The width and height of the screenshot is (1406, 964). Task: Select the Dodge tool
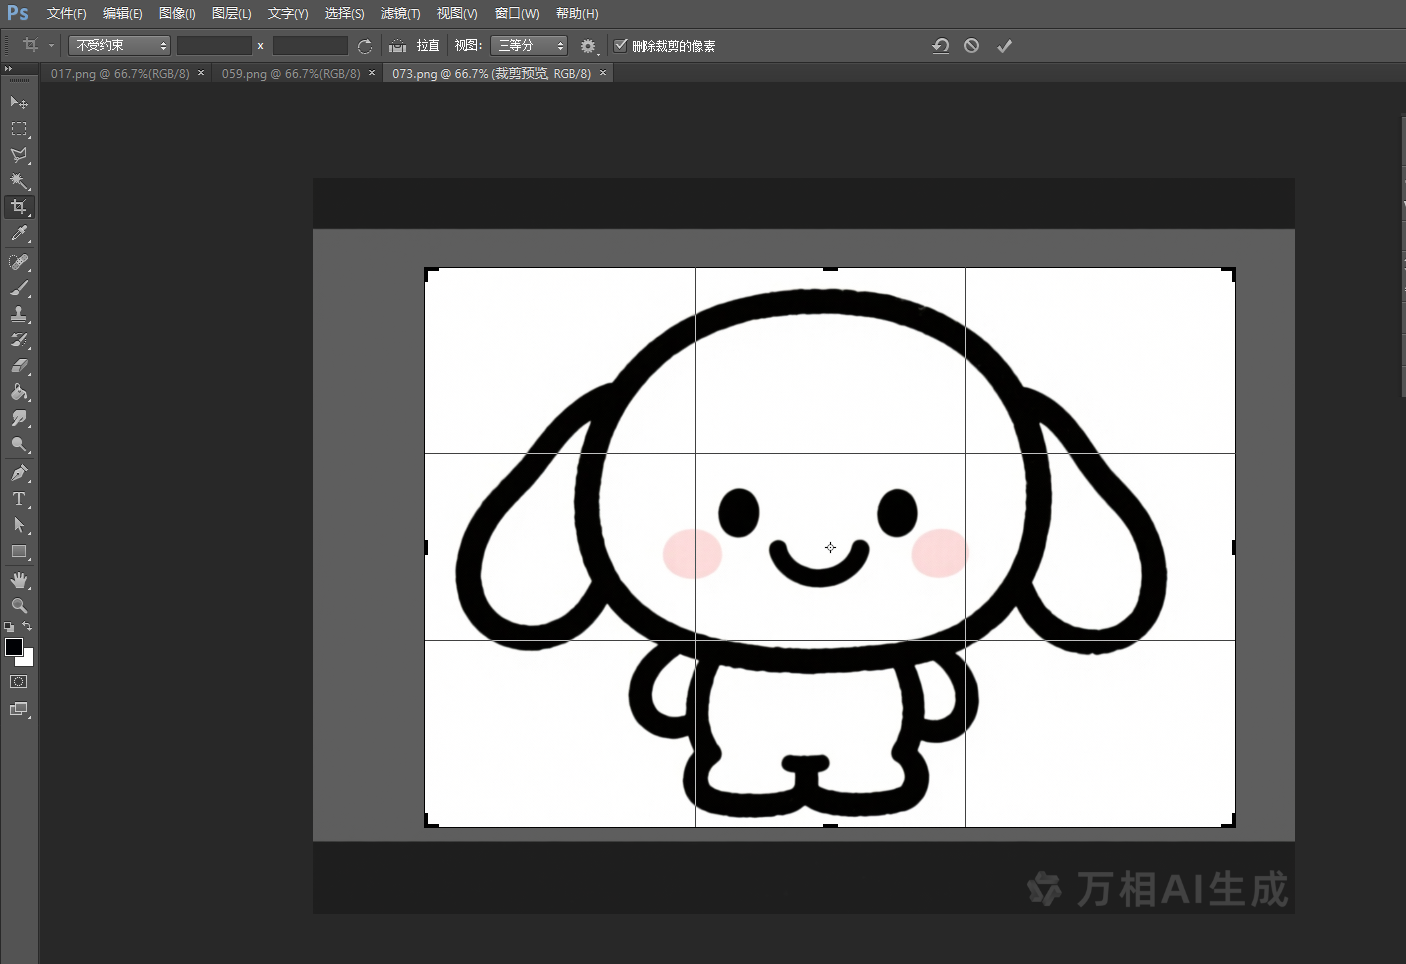click(19, 444)
